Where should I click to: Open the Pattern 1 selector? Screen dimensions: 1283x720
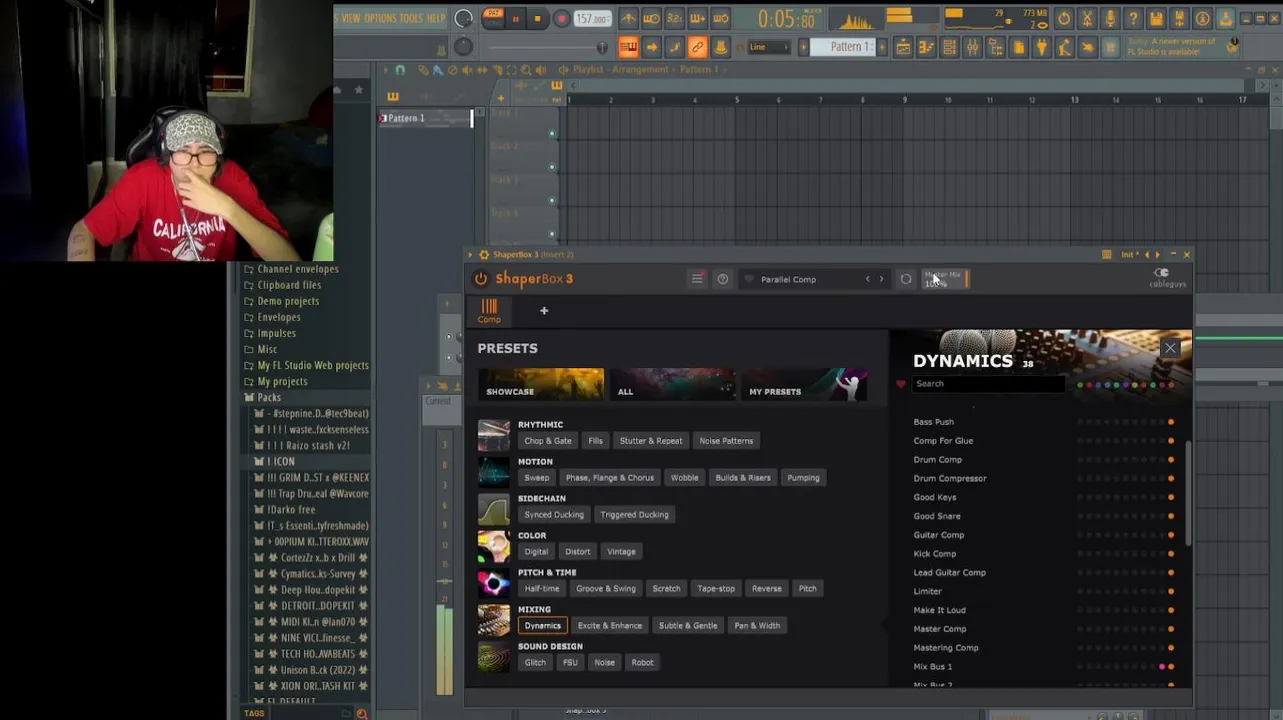click(x=845, y=47)
